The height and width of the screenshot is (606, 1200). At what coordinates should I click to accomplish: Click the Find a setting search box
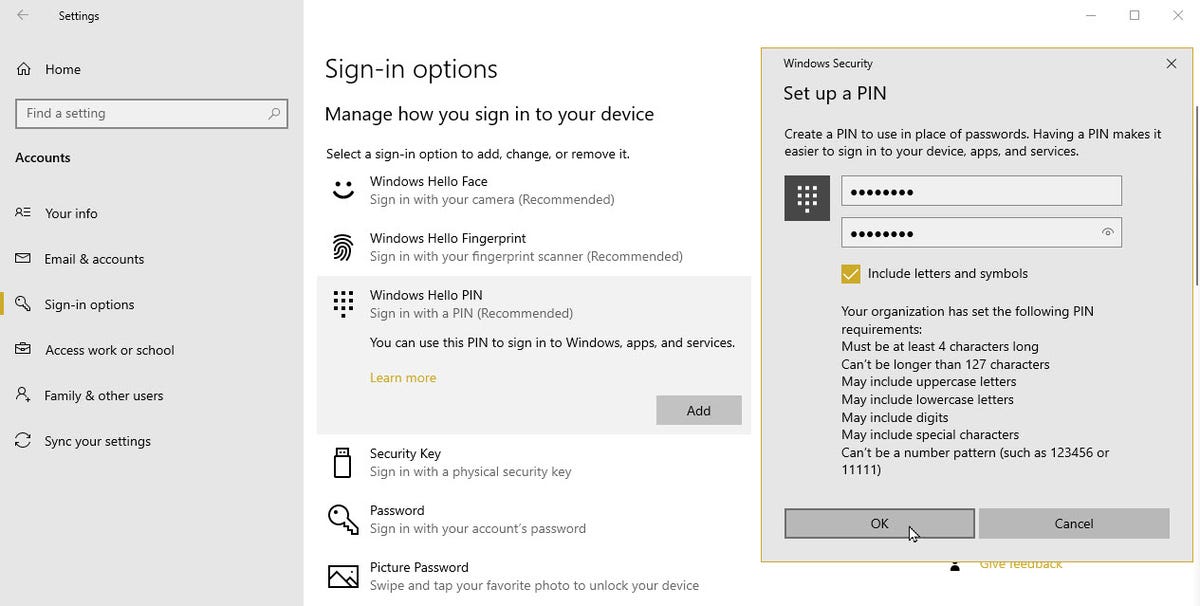click(152, 113)
